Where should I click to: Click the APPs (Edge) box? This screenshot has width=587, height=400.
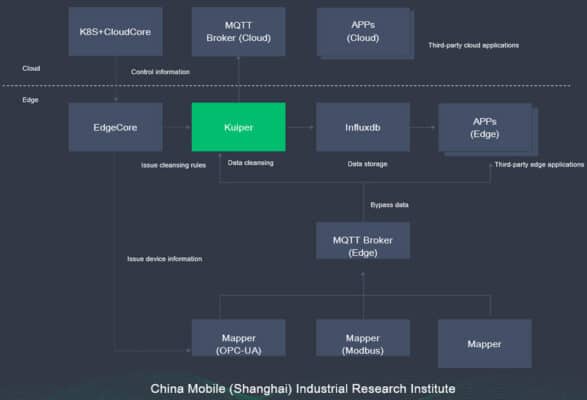488,129
